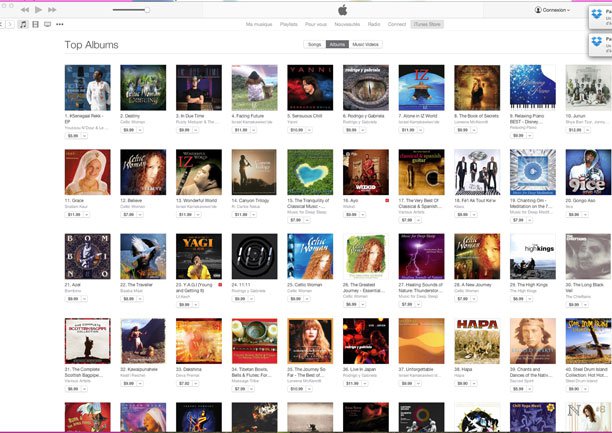Select the Songs chart filter
Image resolution: width=612 pixels, height=433 pixels.
coord(314,45)
